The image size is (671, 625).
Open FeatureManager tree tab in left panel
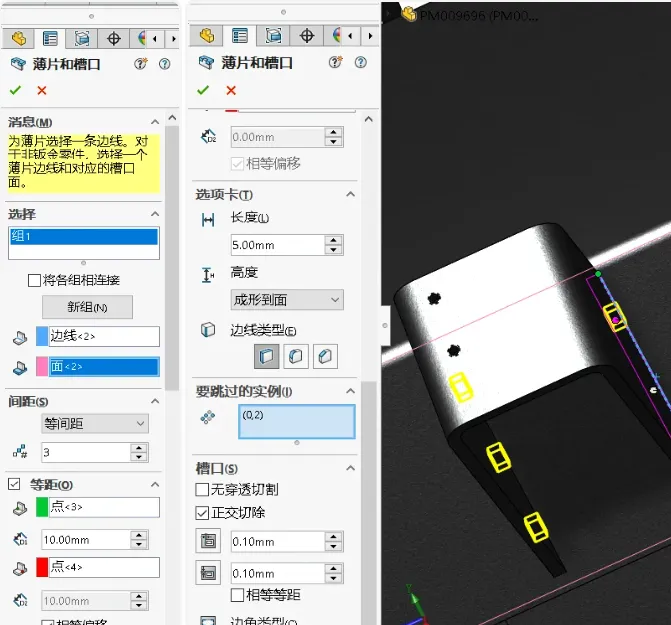click(x=16, y=38)
